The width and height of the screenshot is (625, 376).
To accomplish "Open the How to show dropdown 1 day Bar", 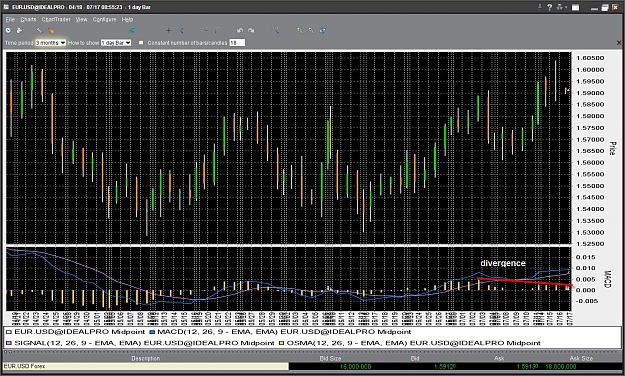I will tap(116, 43).
